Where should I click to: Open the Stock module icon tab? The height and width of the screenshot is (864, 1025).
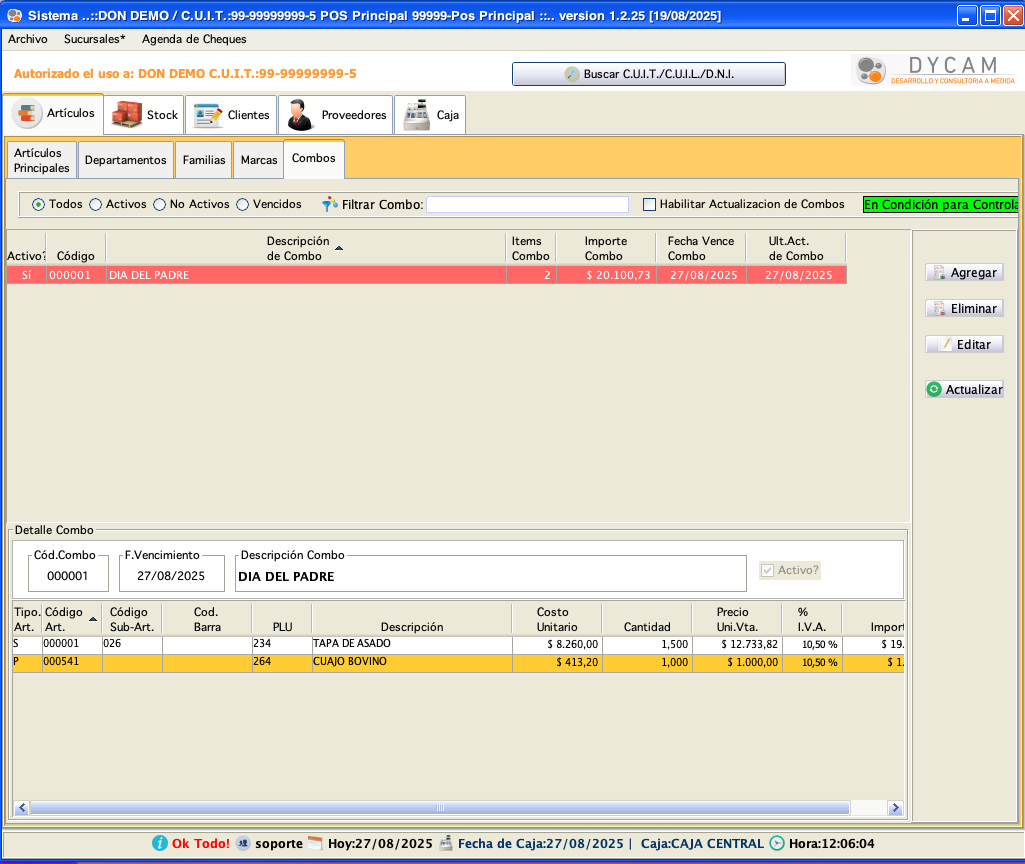145,115
